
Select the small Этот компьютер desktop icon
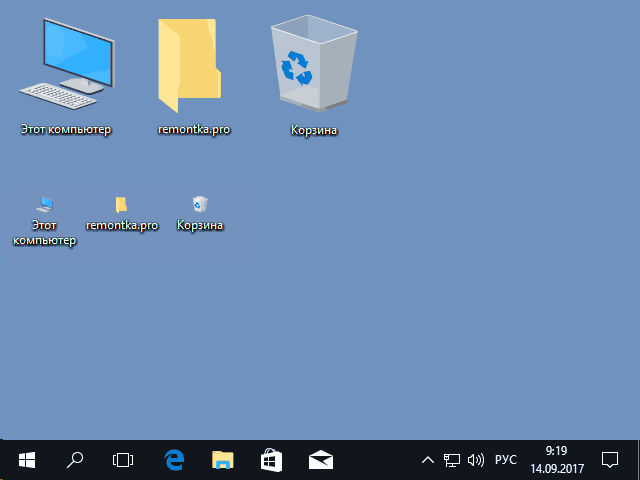tap(44, 204)
